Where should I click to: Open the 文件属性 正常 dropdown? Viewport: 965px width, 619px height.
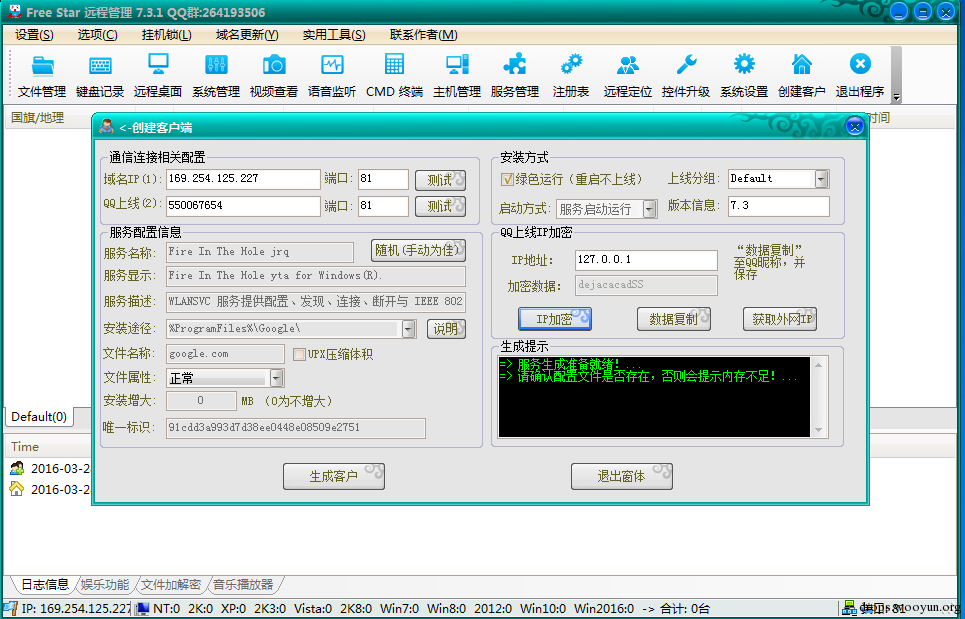pos(277,378)
